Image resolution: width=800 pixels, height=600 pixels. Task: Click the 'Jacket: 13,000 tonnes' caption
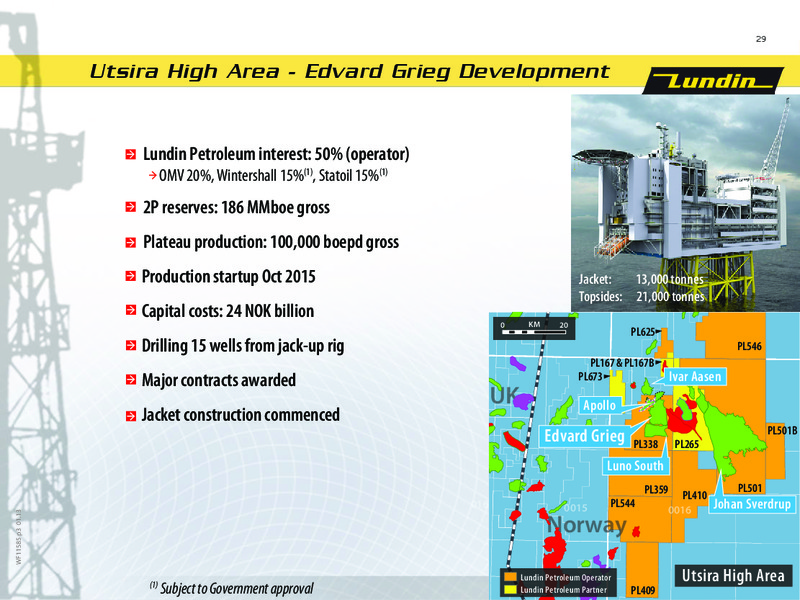click(x=641, y=279)
